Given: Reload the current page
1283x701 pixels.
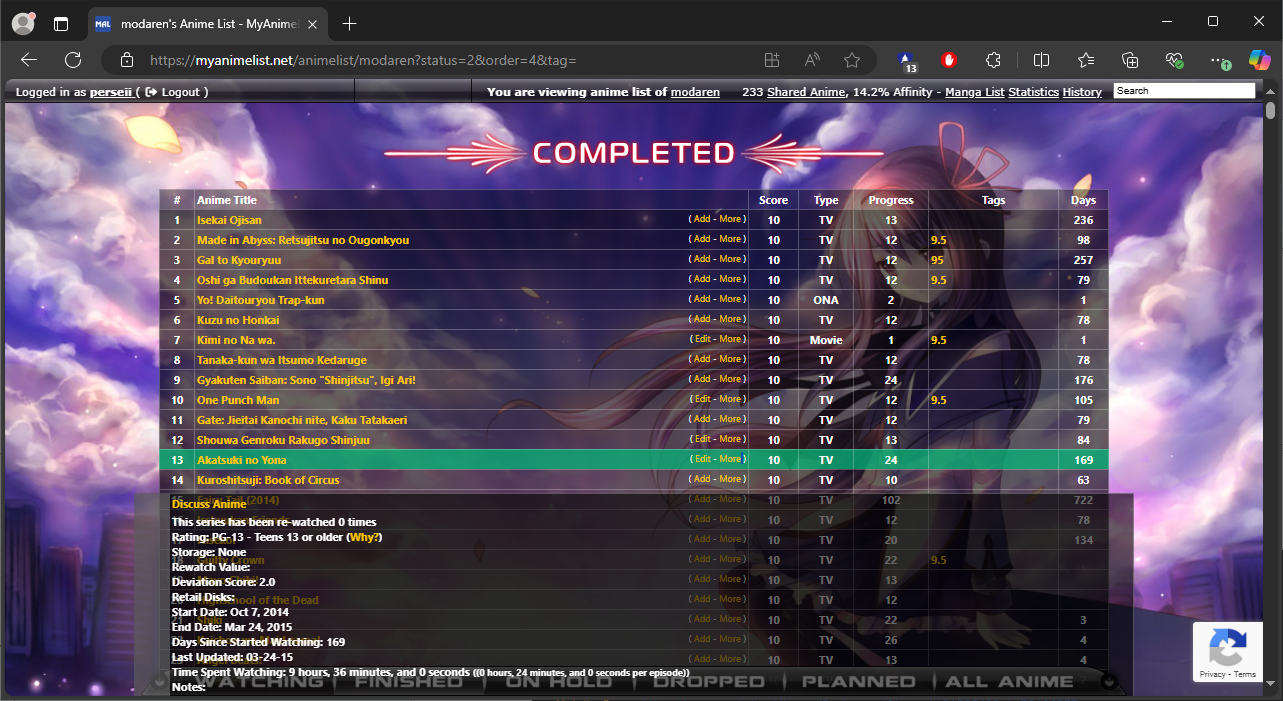Looking at the screenshot, I should 73,60.
